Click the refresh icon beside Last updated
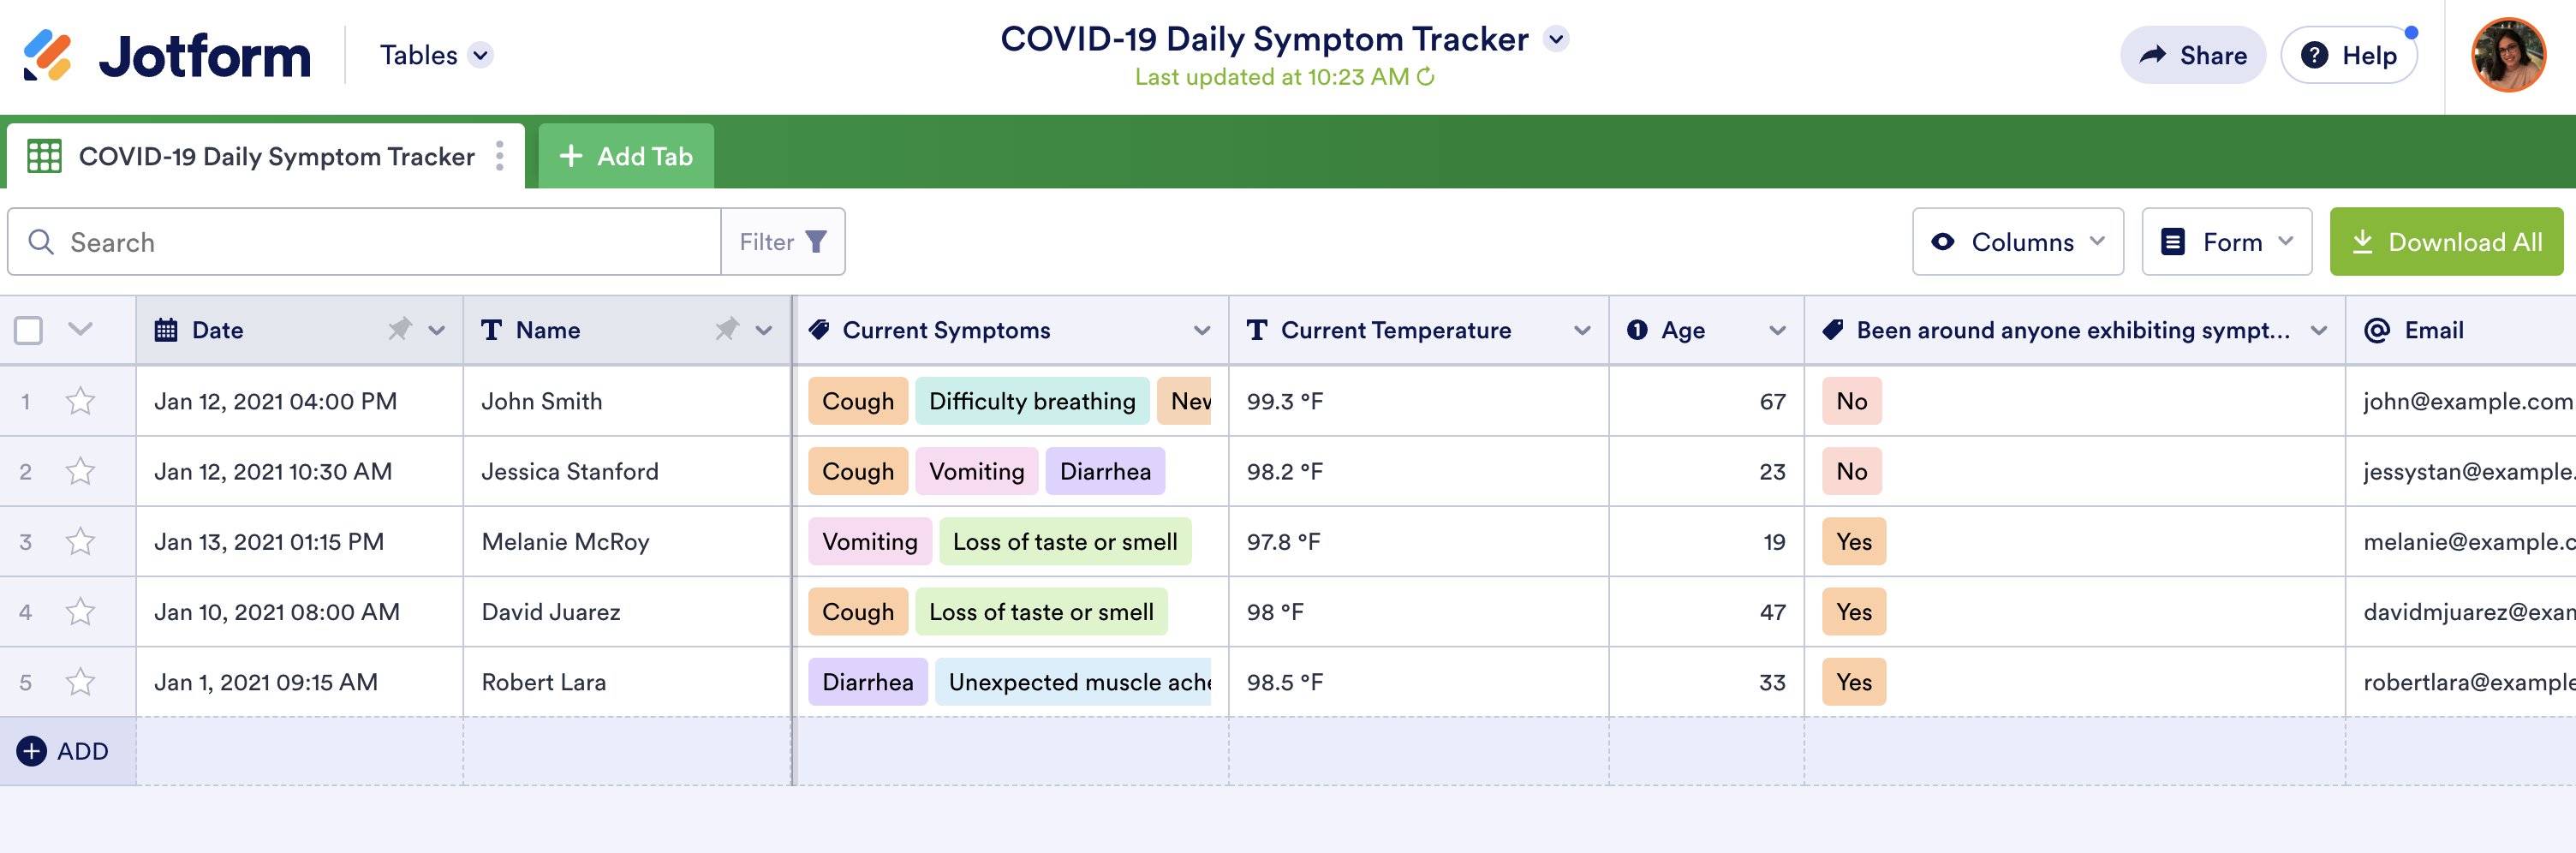 pyautogui.click(x=1426, y=77)
